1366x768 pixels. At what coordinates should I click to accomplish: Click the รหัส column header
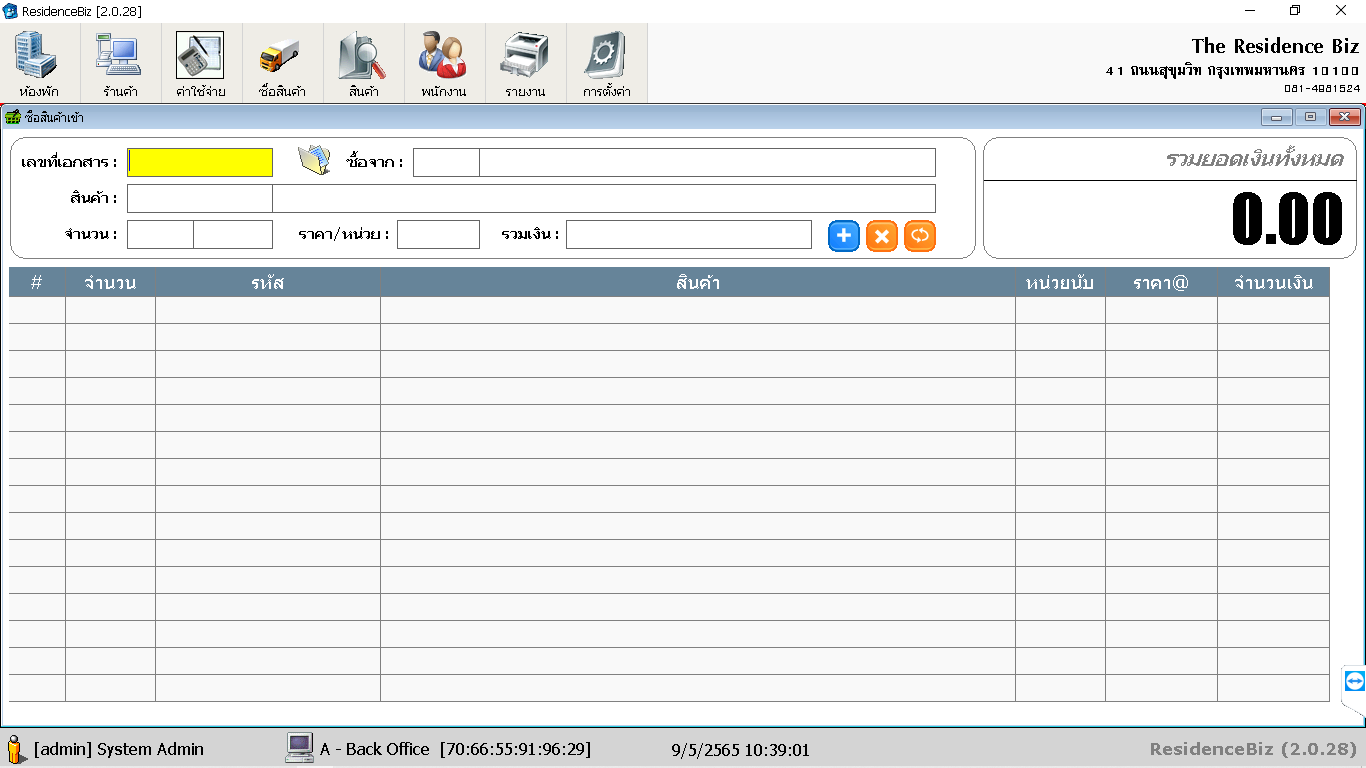pyautogui.click(x=268, y=283)
